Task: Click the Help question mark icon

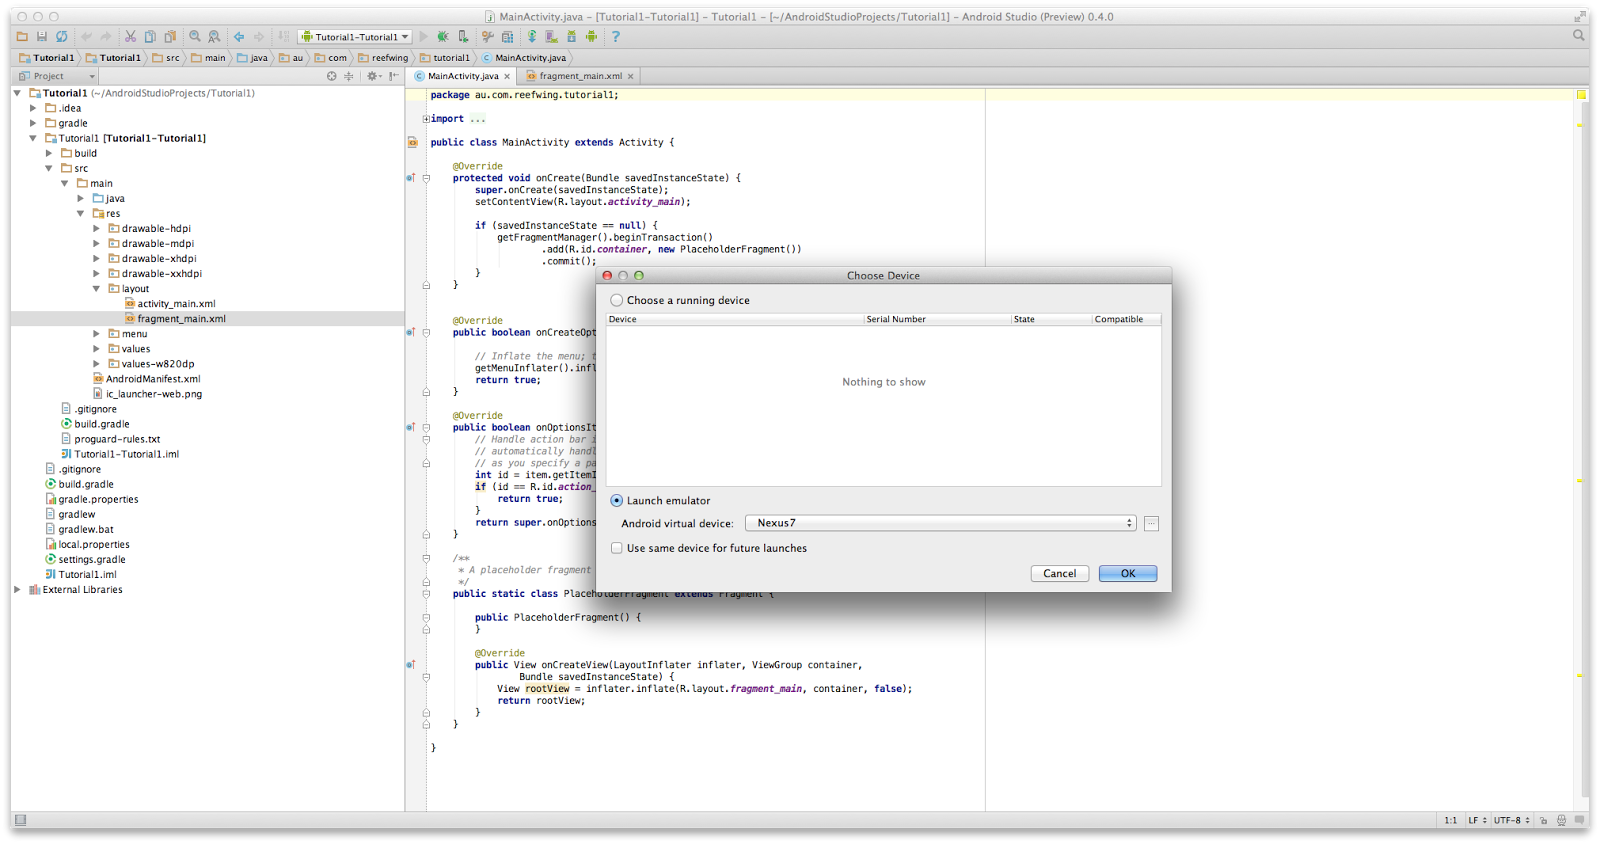Action: click(x=616, y=36)
